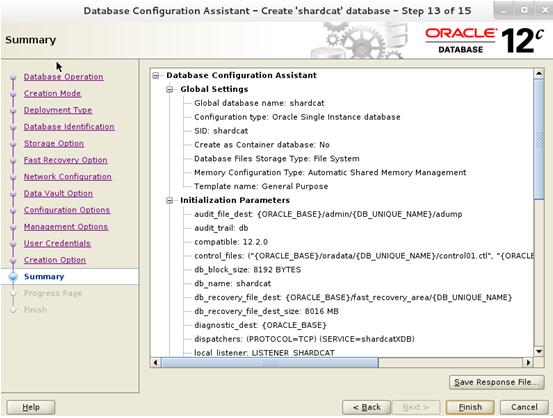This screenshot has width=553, height=418.
Task: Minimize the Database Configuration Assistant window
Action: (x=504, y=11)
